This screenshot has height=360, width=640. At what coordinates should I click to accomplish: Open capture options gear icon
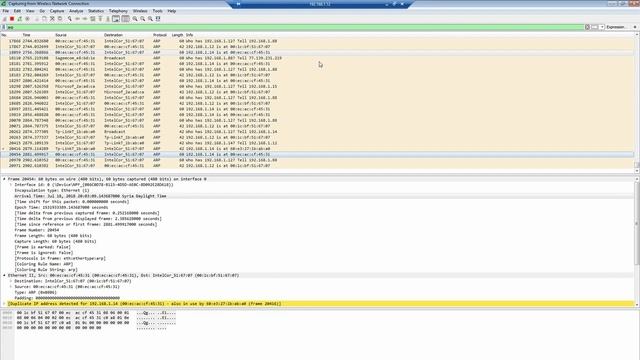click(x=27, y=19)
